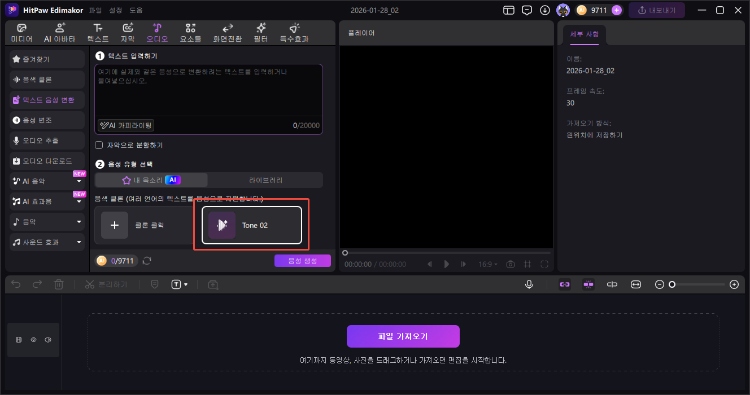Open 즐겨찾기 favorites in sidebar
This screenshot has height=395, width=750.
(47, 59)
